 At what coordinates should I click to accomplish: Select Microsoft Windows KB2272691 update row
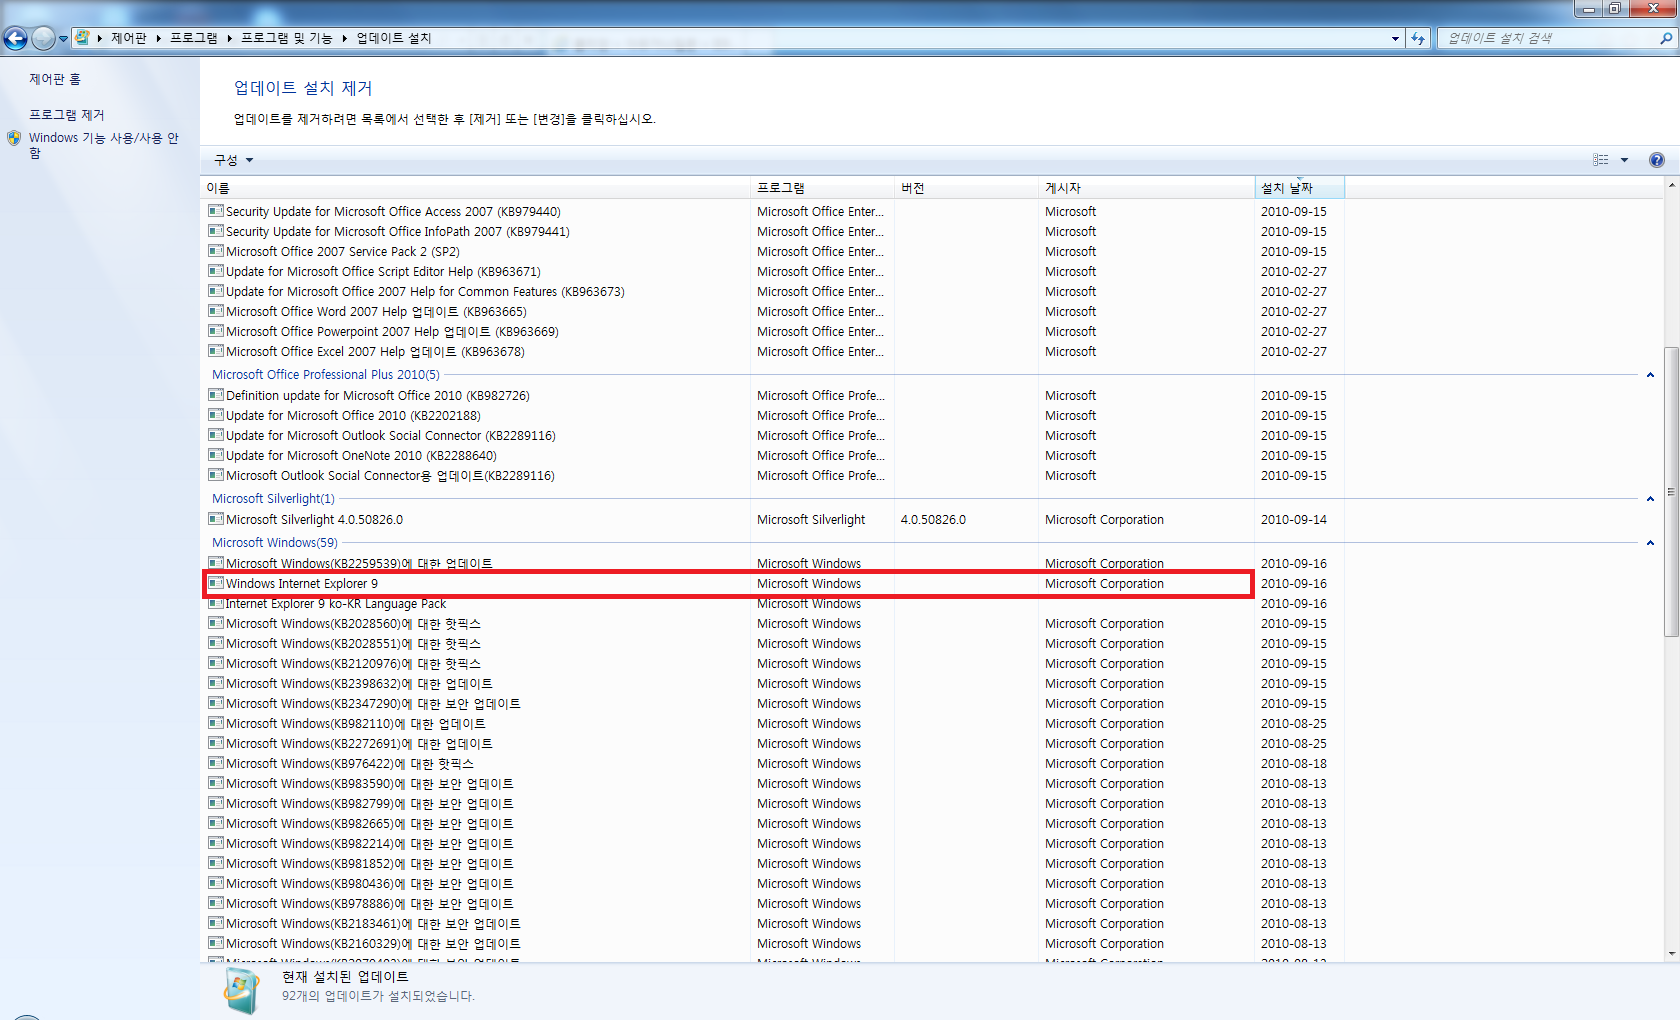[x=359, y=744]
